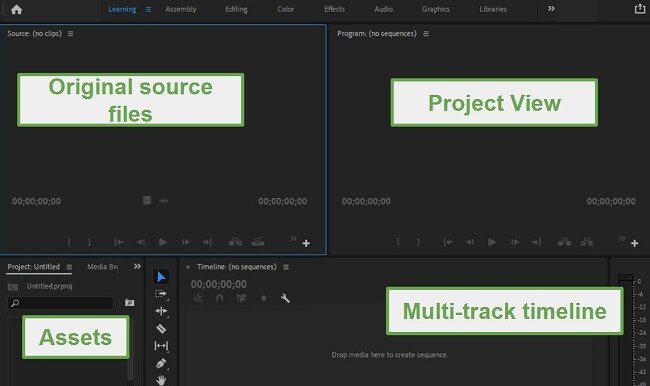Select the Razor tool

[x=161, y=329]
